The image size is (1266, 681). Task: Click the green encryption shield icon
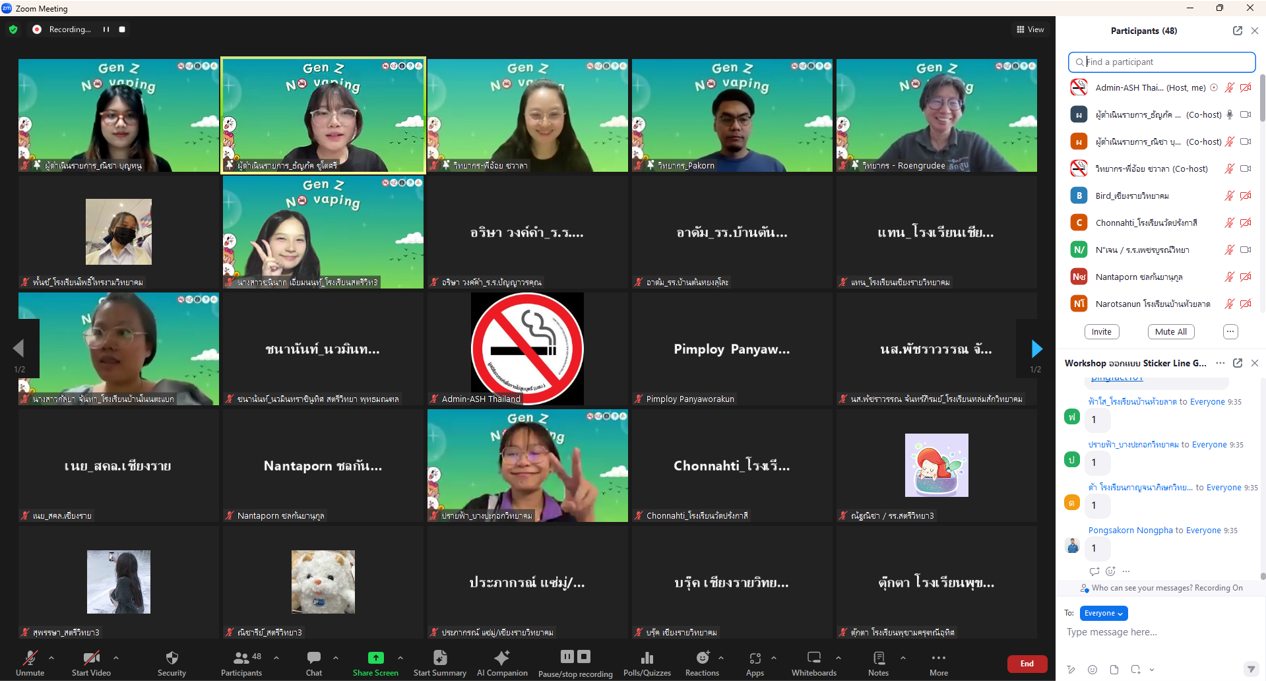click(x=13, y=29)
